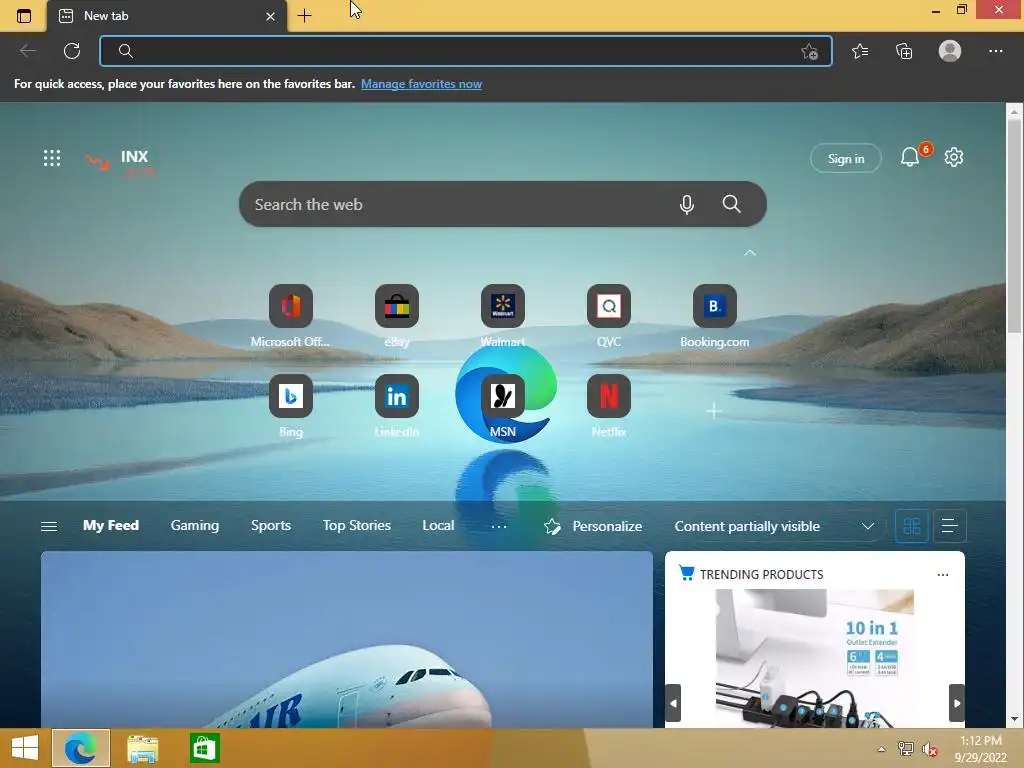Add this page to favorites star icon
The width and height of the screenshot is (1024, 768).
click(810, 51)
